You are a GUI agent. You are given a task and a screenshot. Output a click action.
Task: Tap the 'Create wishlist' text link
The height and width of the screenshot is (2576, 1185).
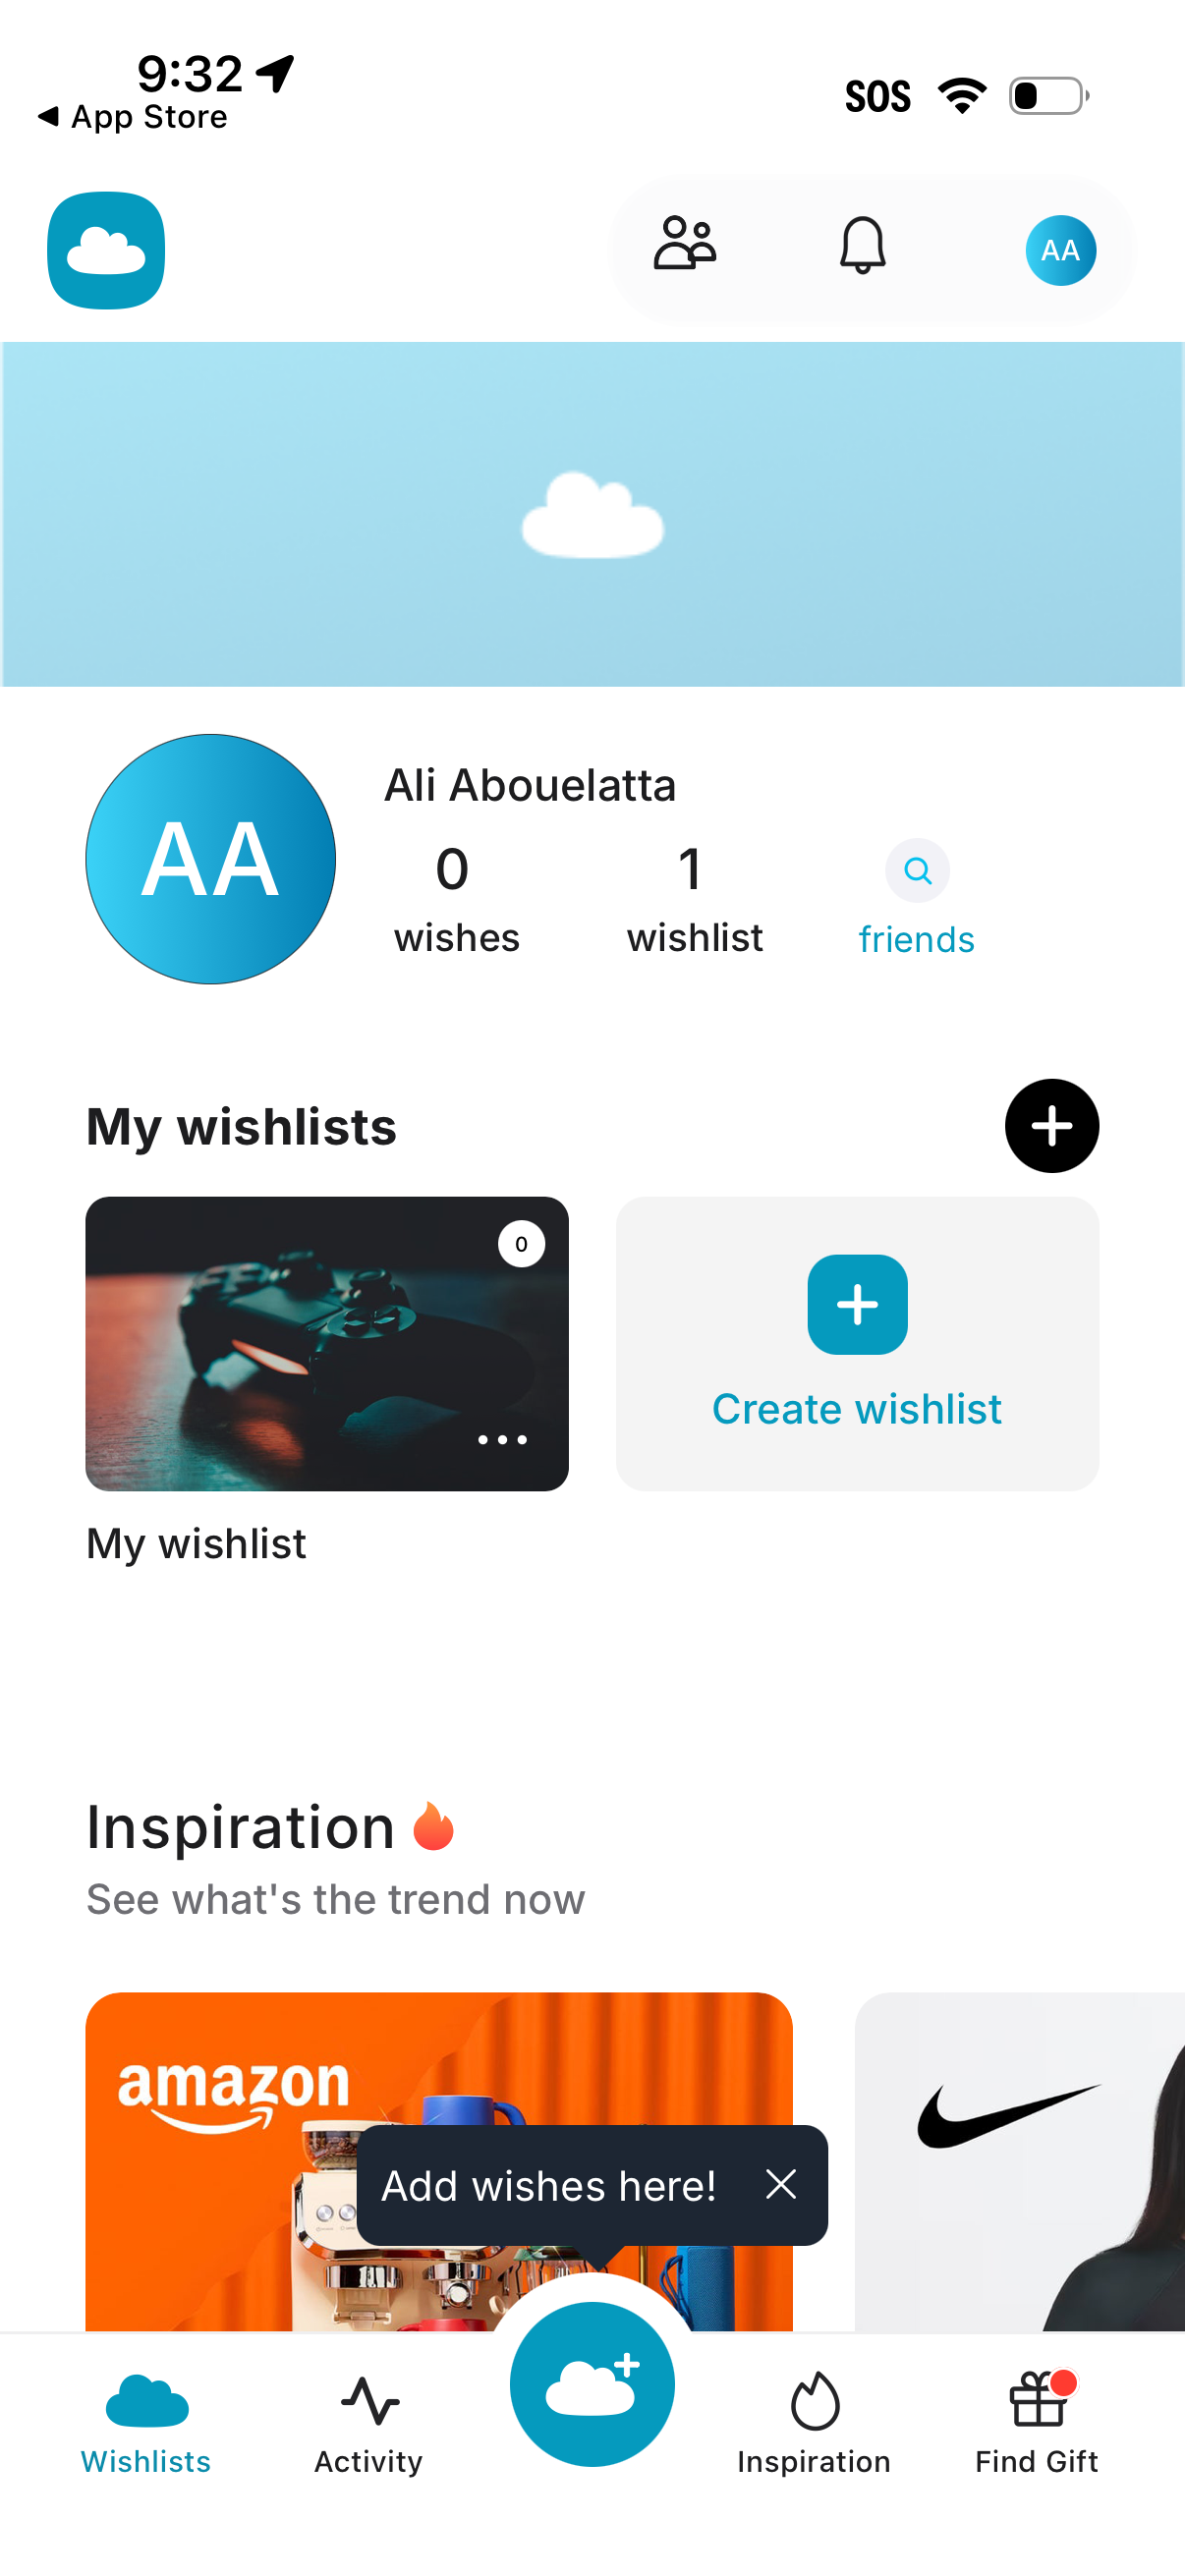(856, 1409)
